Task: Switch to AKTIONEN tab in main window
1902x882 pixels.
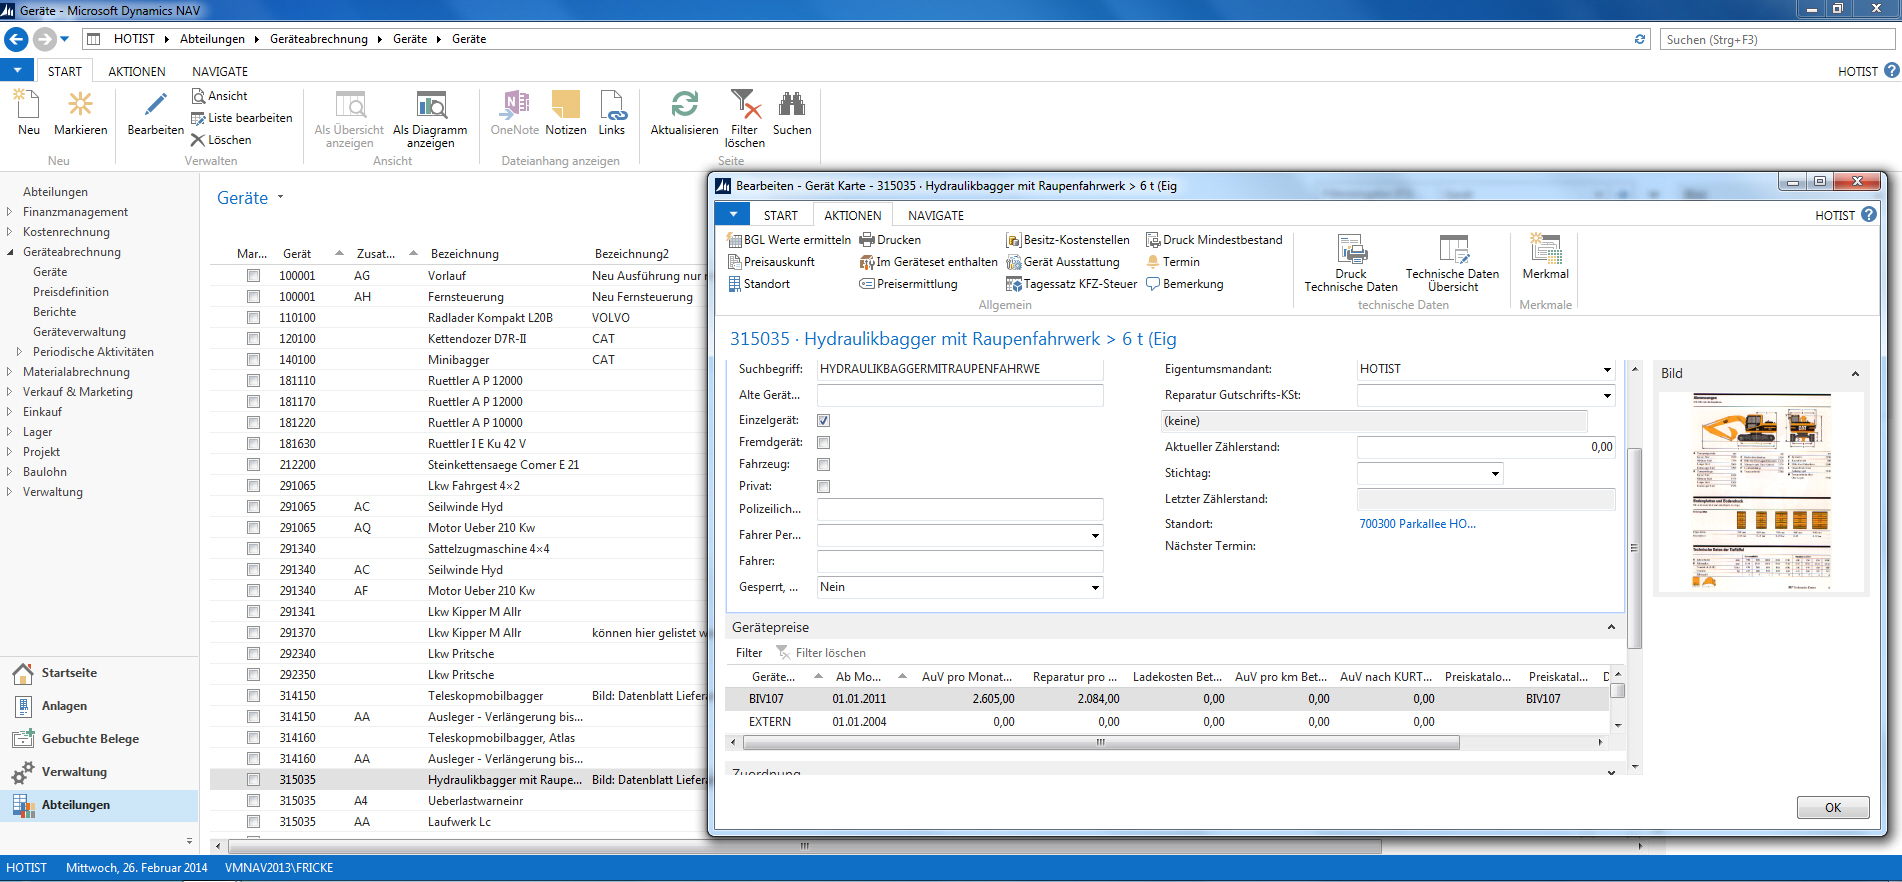Action: coord(137,72)
